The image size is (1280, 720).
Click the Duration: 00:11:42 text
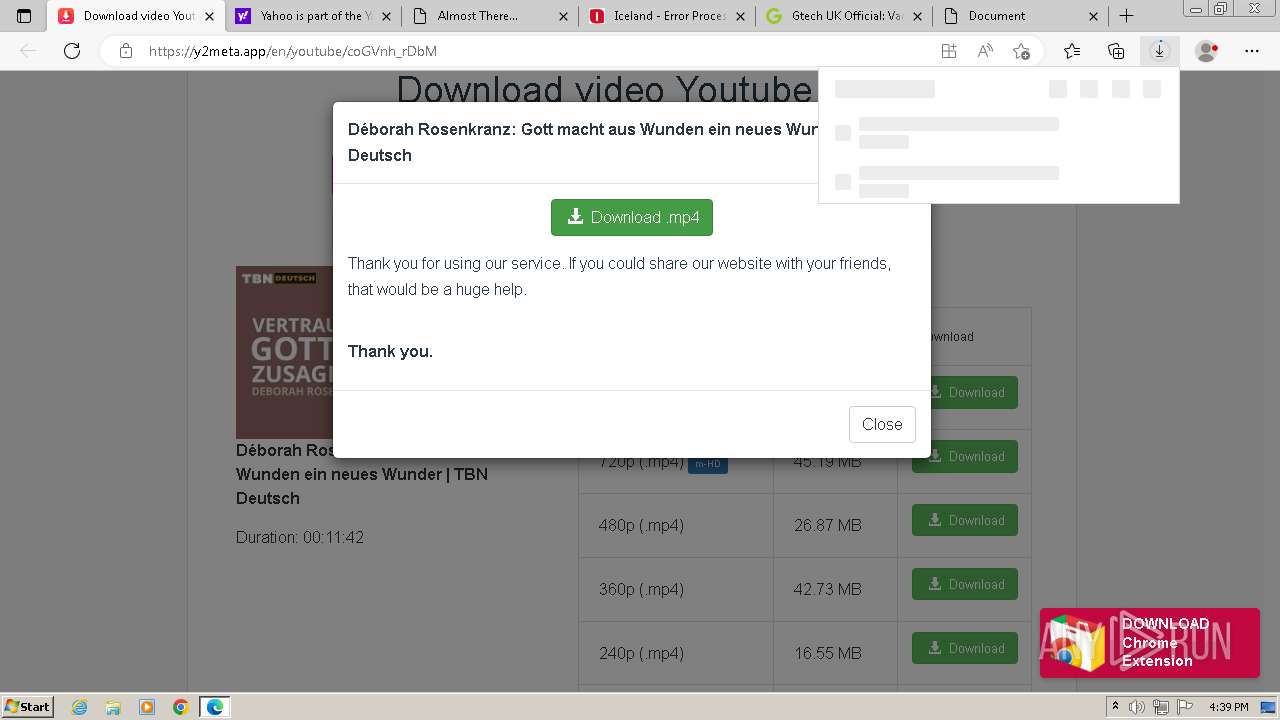click(300, 537)
